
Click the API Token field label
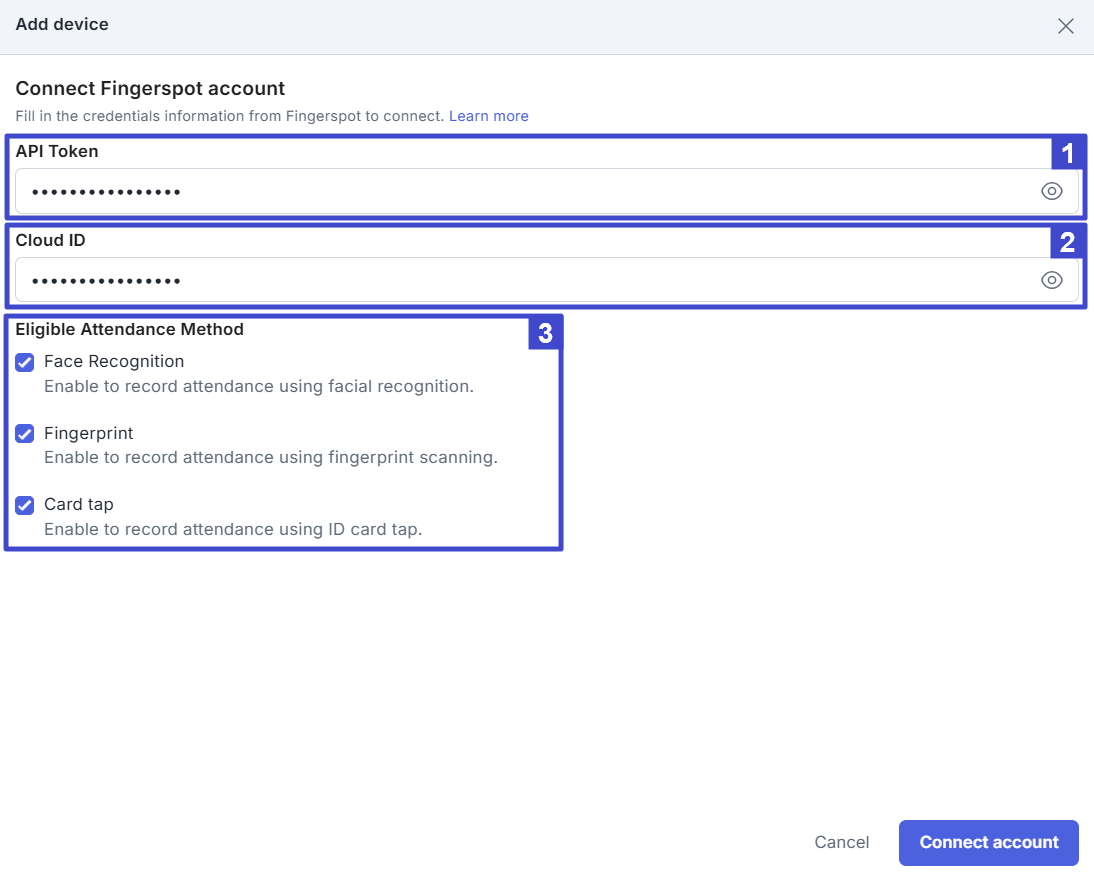pyautogui.click(x=57, y=151)
